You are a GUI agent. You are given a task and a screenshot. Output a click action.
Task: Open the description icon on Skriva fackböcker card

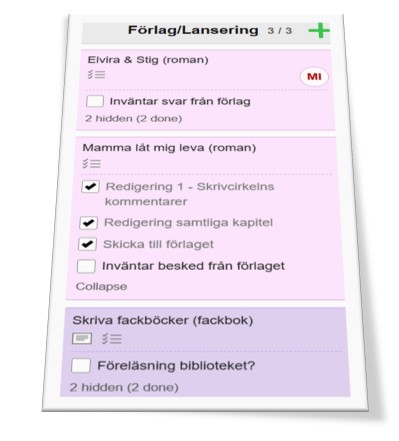[82, 339]
